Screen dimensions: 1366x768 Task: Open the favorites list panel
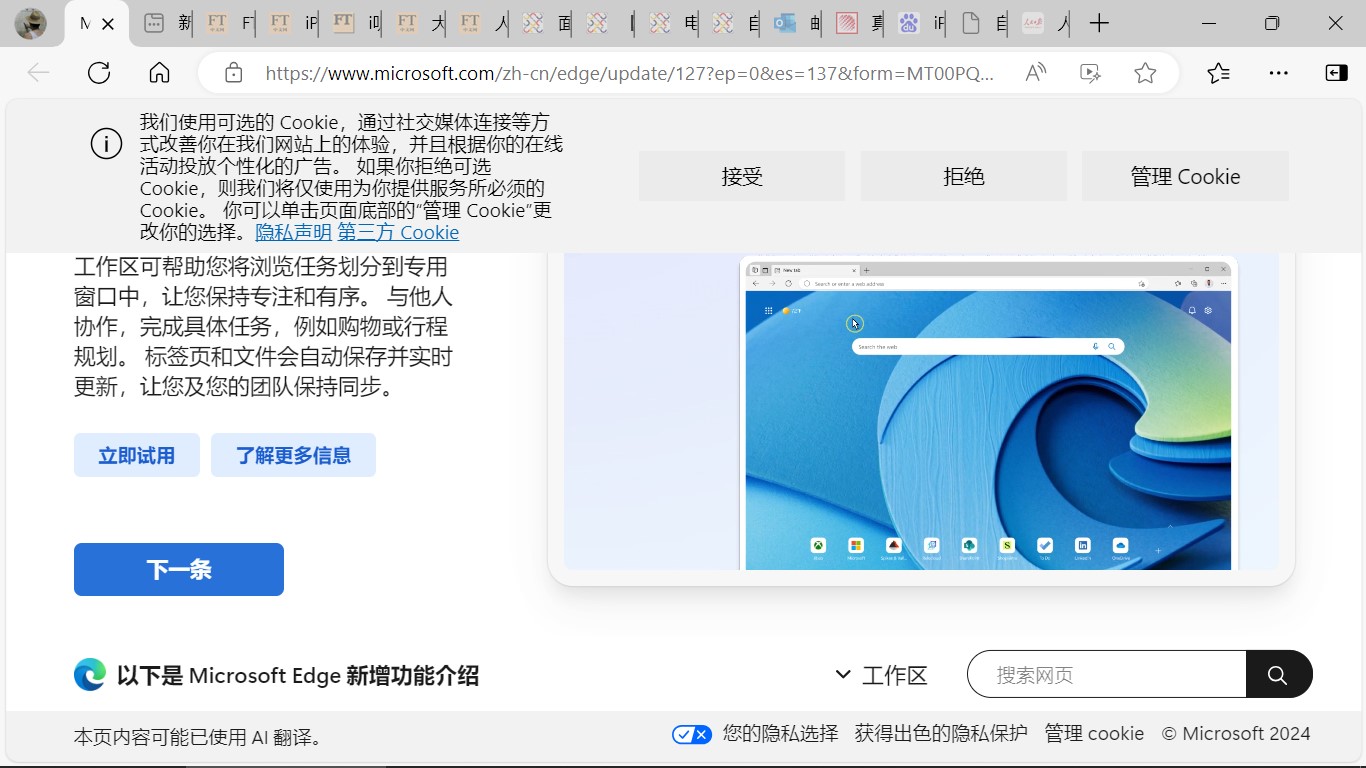1218,73
